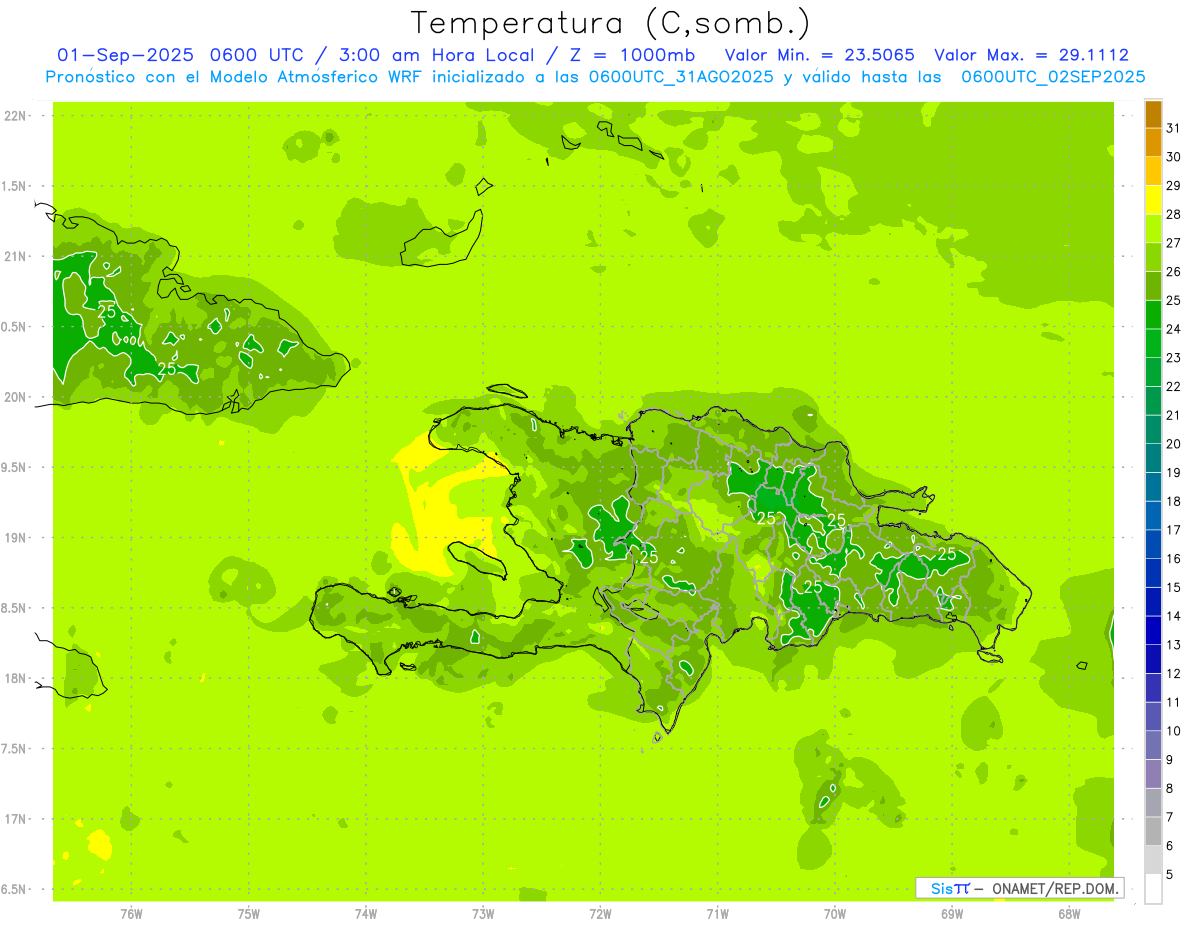Click the "28" label on color scale
The height and width of the screenshot is (927, 1200).
coord(1174,214)
